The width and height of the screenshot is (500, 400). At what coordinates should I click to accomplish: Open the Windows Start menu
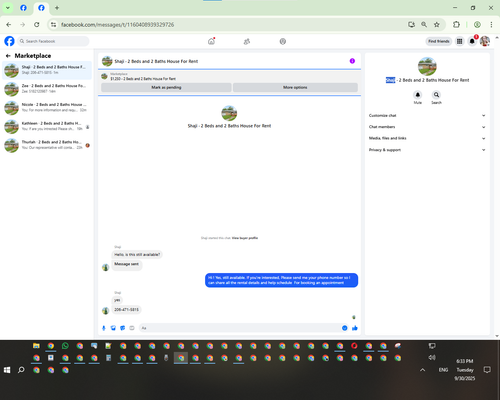click(x=7, y=370)
